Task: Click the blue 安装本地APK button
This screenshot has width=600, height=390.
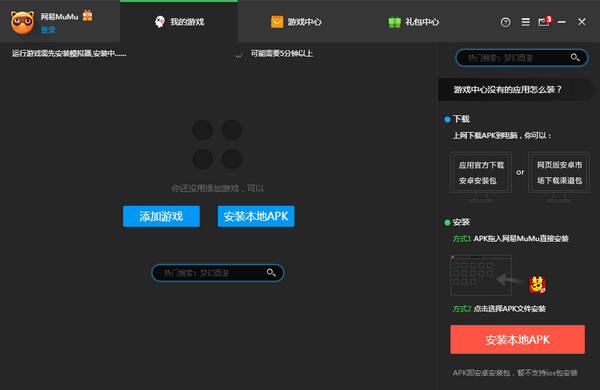Action: (x=256, y=216)
